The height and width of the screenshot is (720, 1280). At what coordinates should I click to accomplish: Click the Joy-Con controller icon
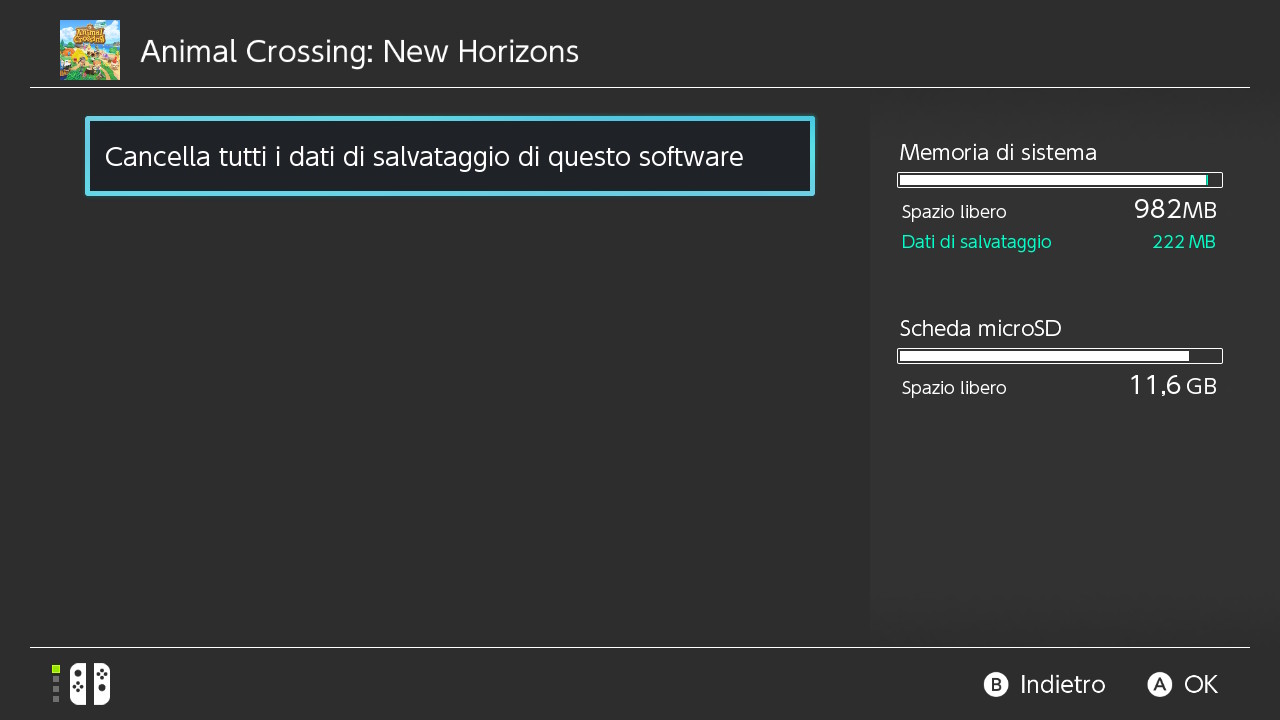pos(90,684)
